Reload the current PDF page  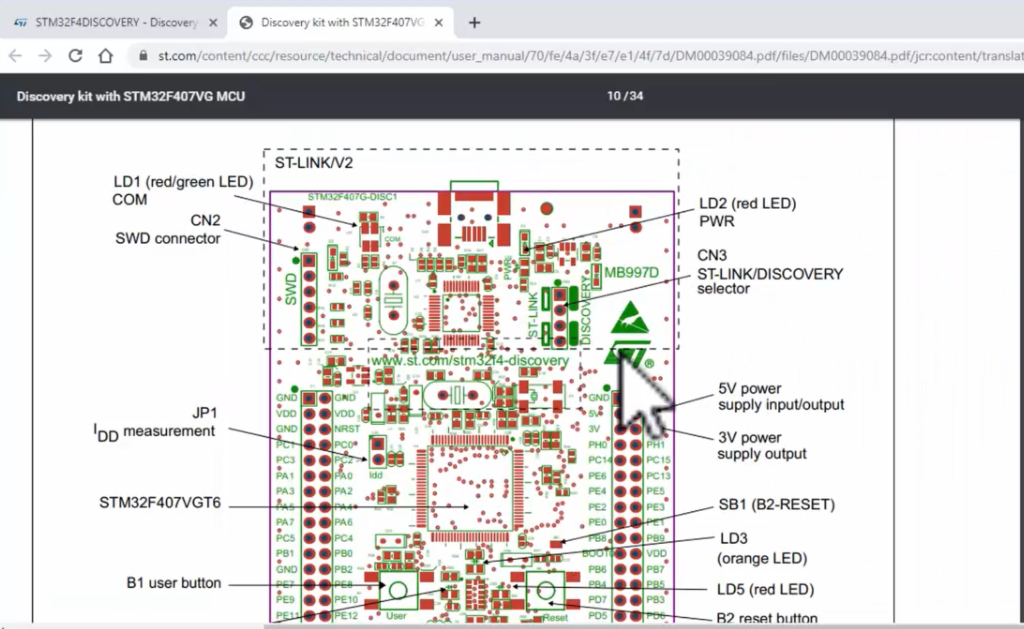pyautogui.click(x=75, y=56)
